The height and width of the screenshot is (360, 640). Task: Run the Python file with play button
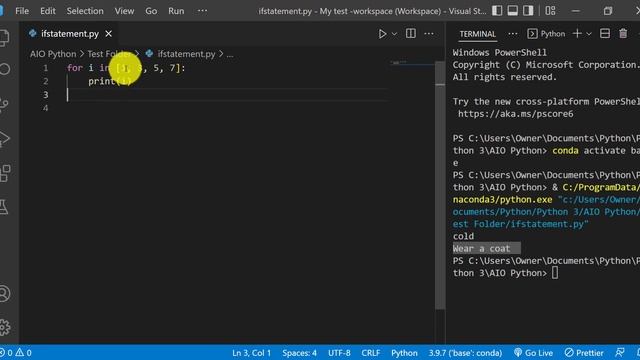(x=382, y=34)
